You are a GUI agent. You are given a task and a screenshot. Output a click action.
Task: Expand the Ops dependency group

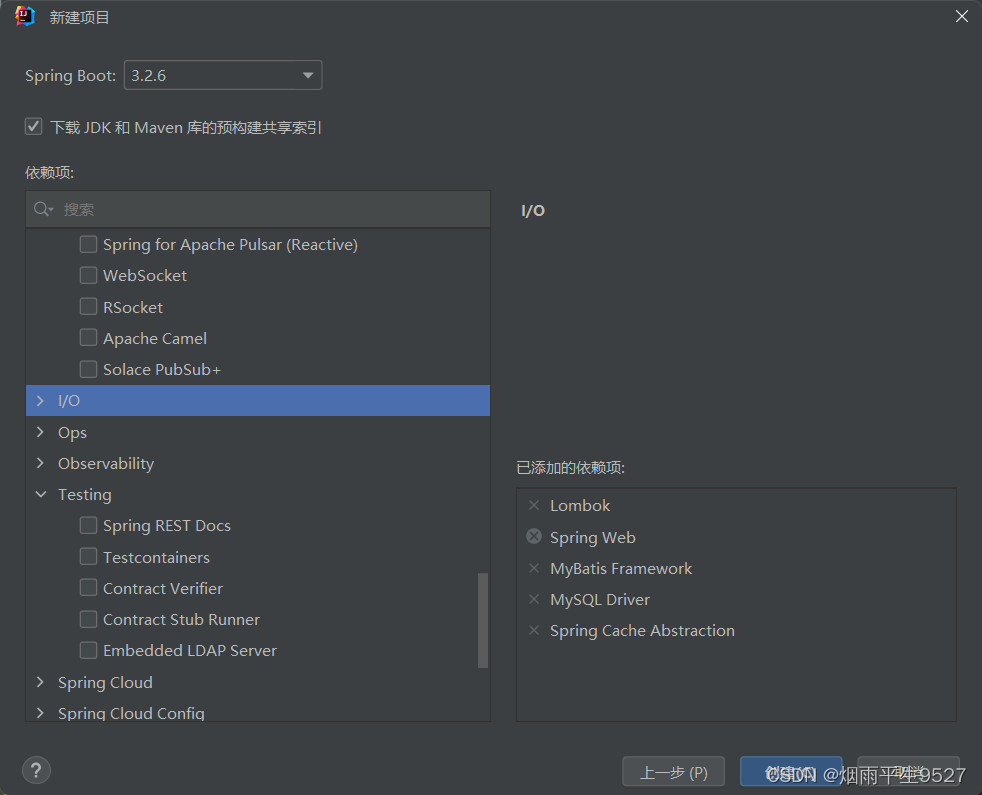(x=40, y=432)
